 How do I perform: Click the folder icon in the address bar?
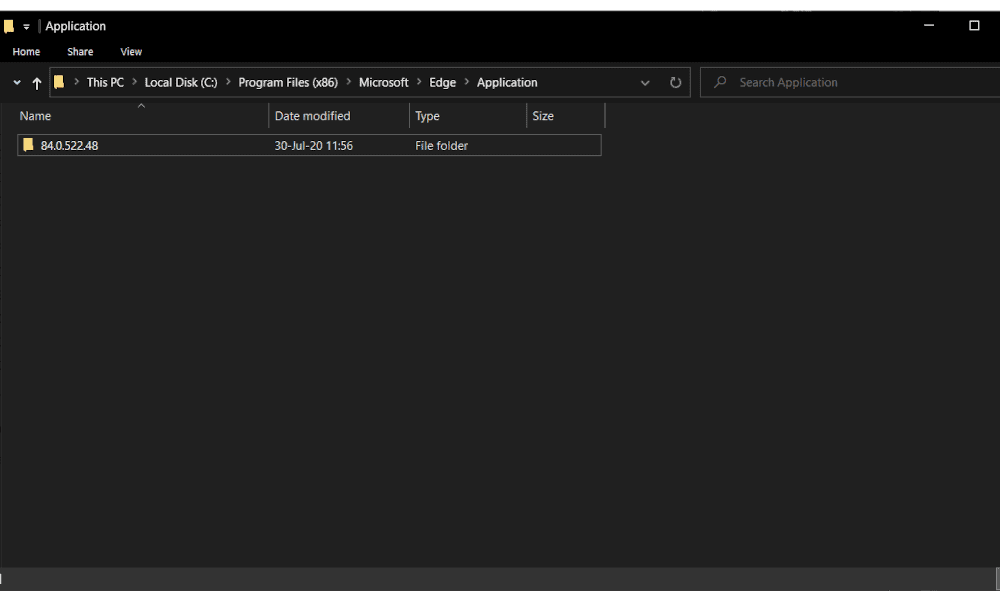coord(59,82)
